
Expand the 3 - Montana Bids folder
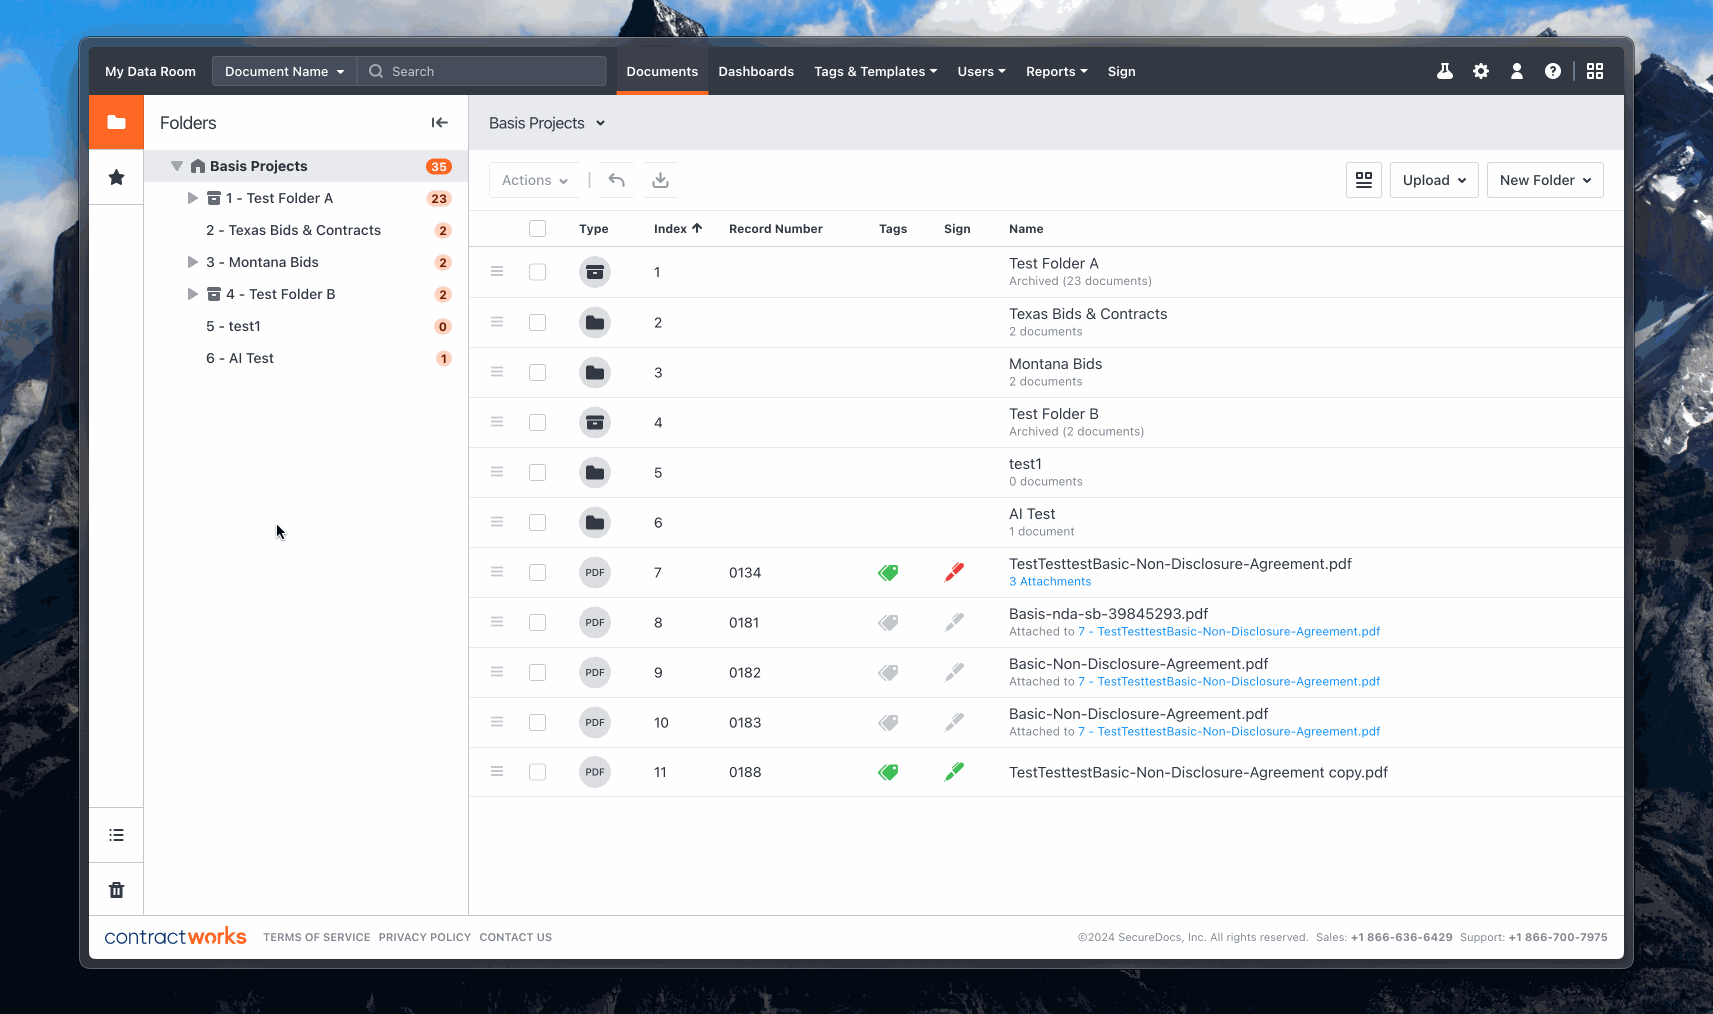(192, 262)
